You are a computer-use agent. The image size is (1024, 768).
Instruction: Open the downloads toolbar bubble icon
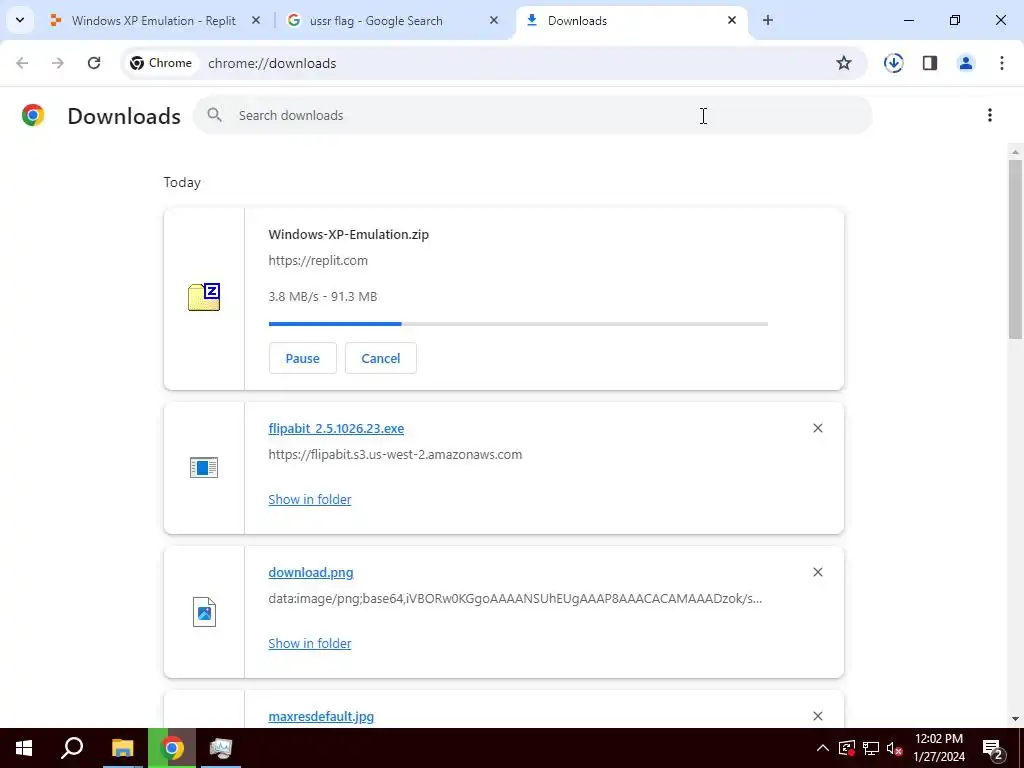tap(893, 63)
